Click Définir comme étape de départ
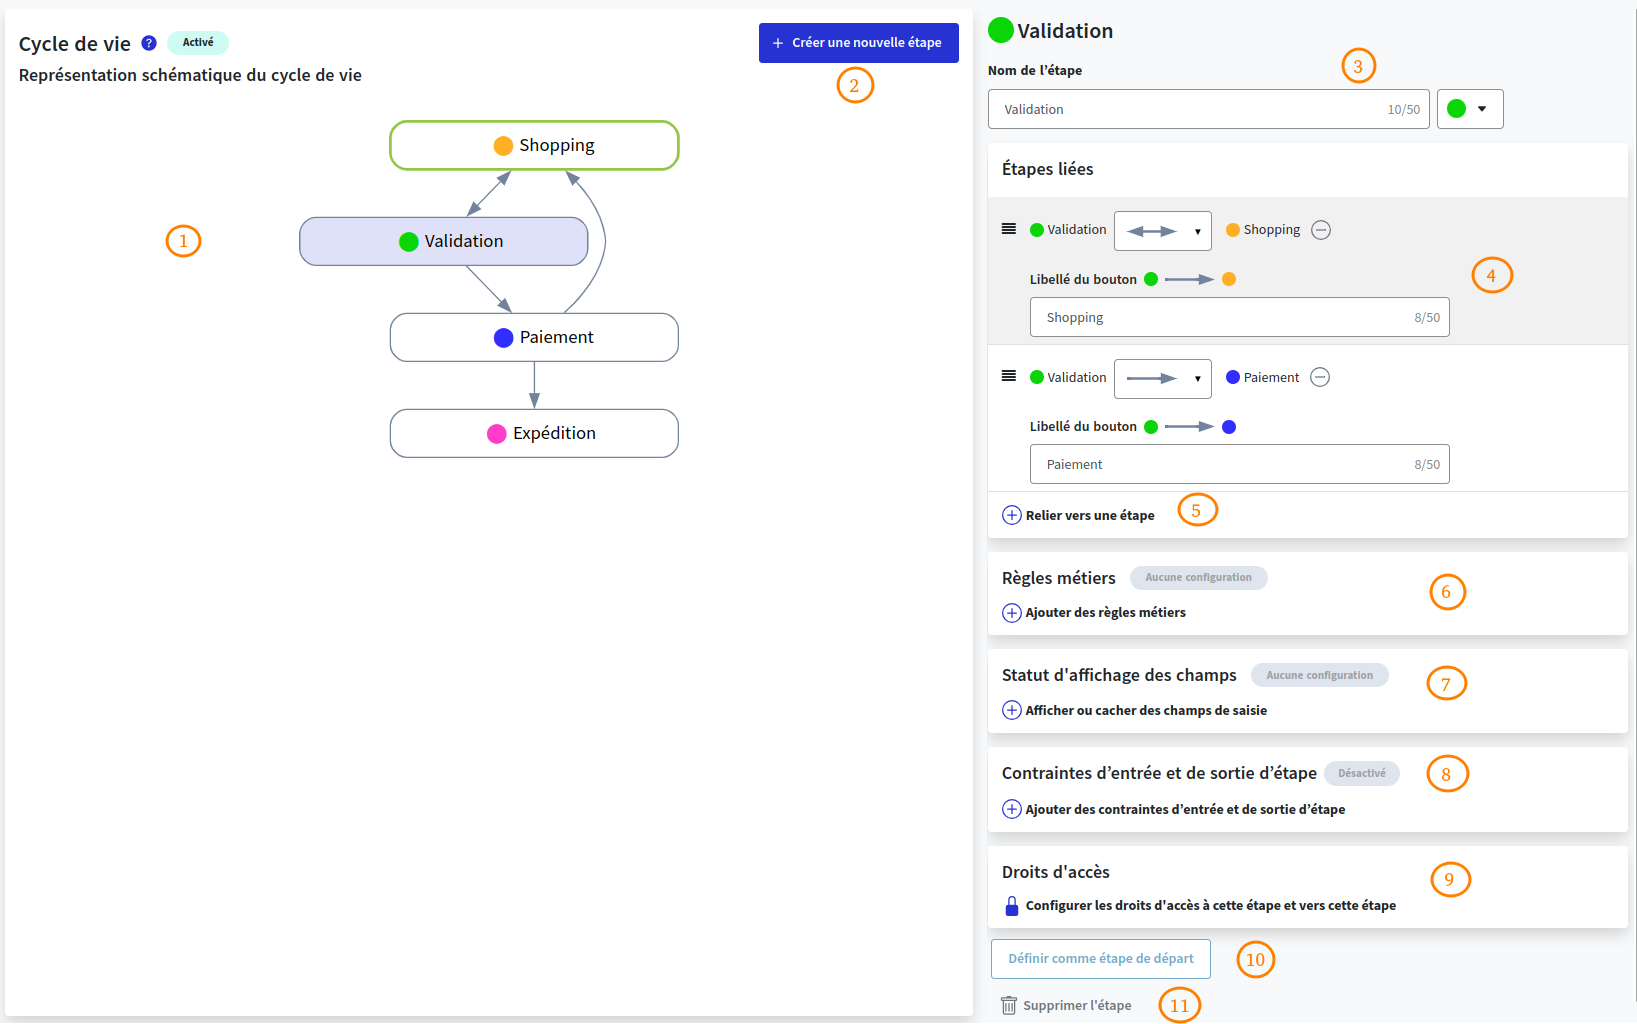Image resolution: width=1637 pixels, height=1024 pixels. tap(1100, 958)
